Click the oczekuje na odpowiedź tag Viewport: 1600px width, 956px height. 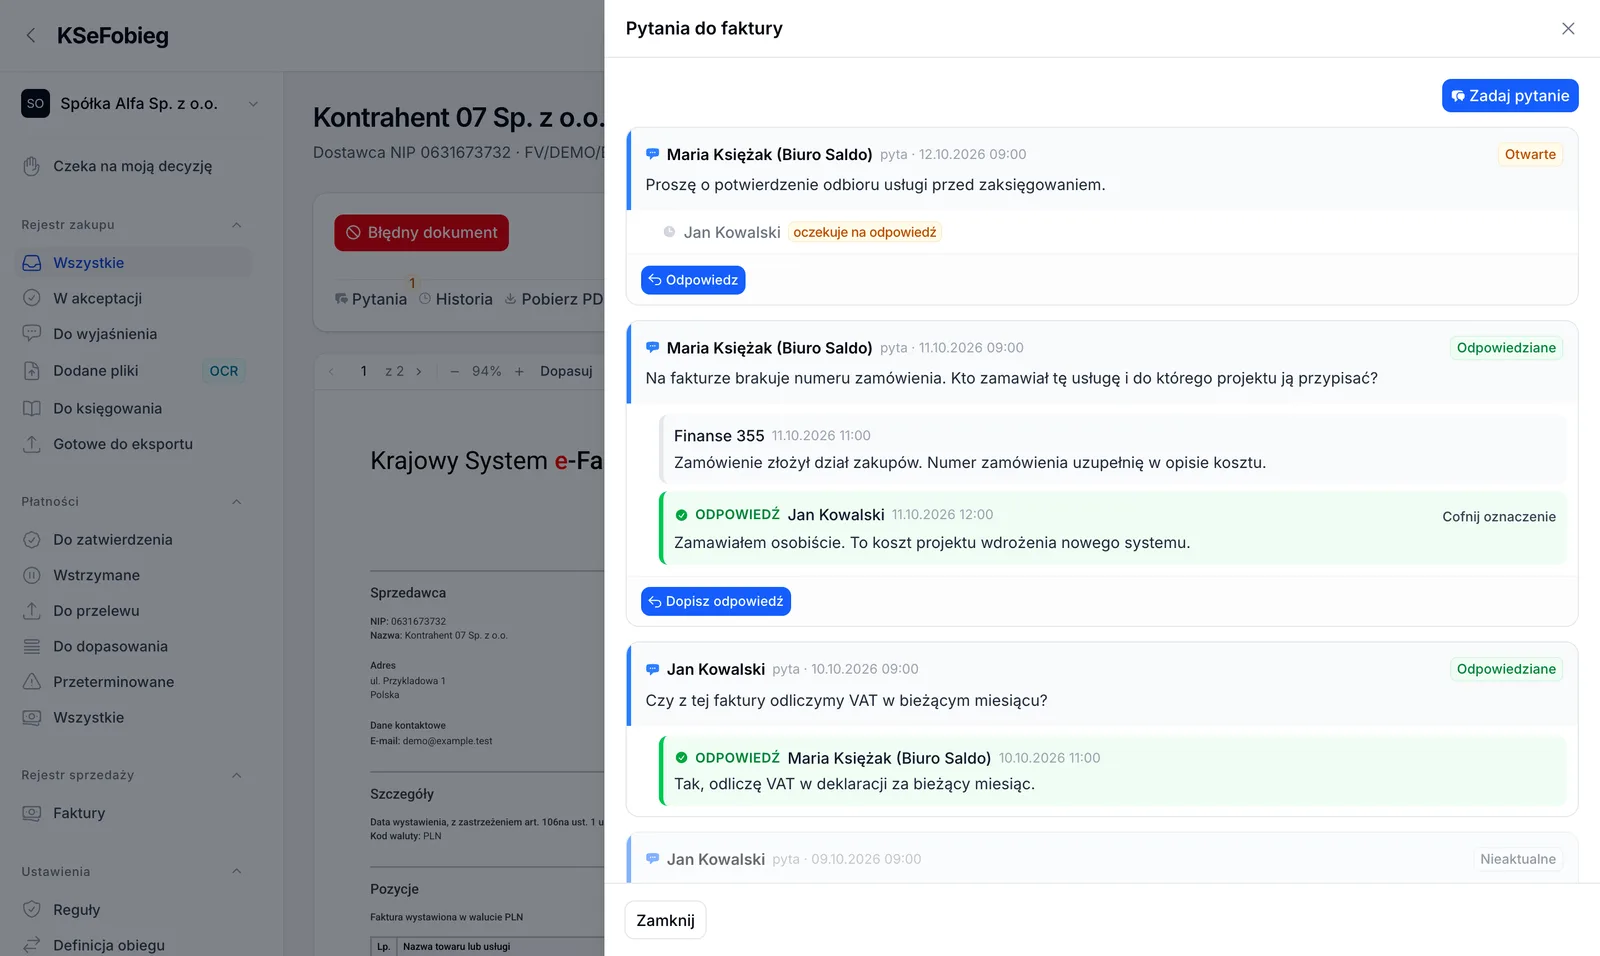pyautogui.click(x=865, y=232)
